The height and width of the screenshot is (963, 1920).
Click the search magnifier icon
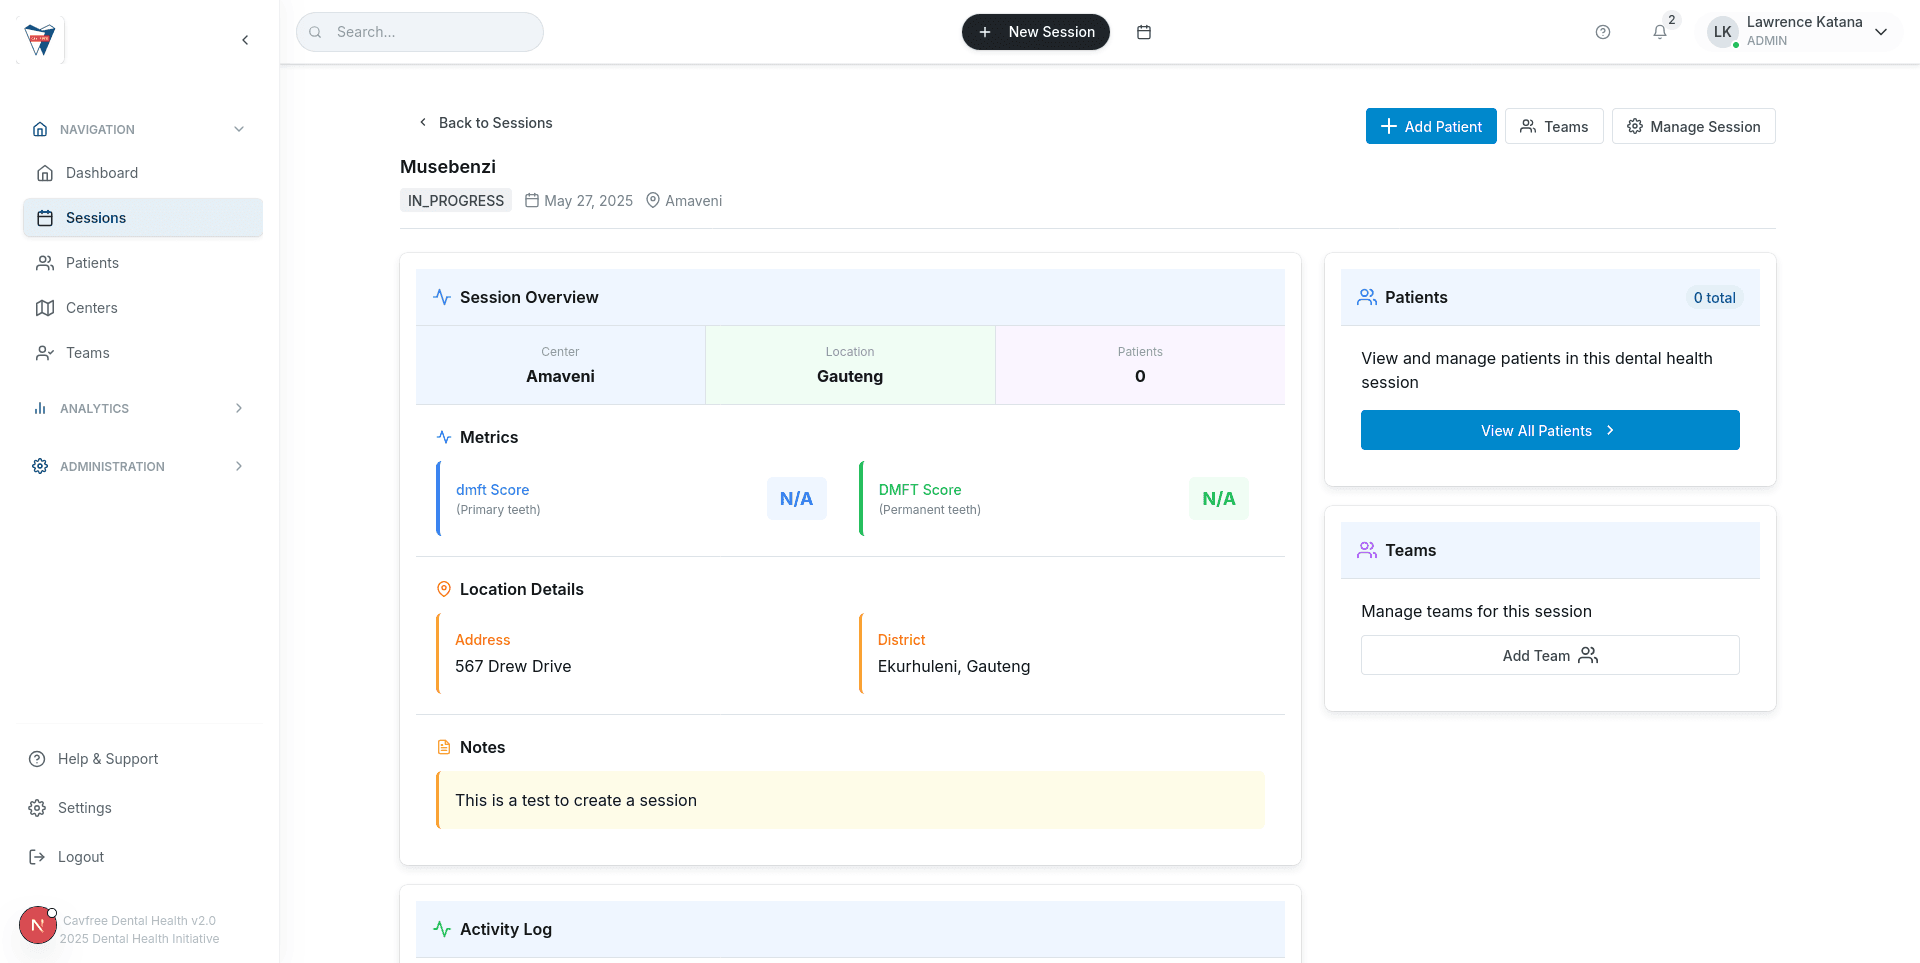click(315, 31)
